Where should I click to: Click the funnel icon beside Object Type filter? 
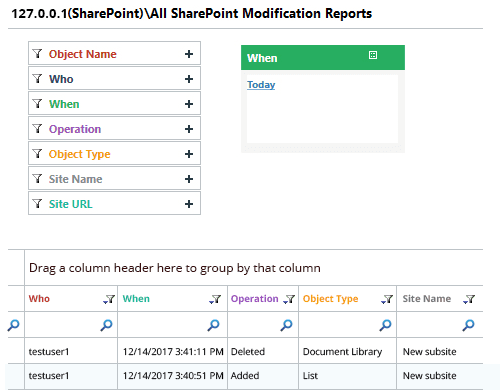click(x=37, y=153)
